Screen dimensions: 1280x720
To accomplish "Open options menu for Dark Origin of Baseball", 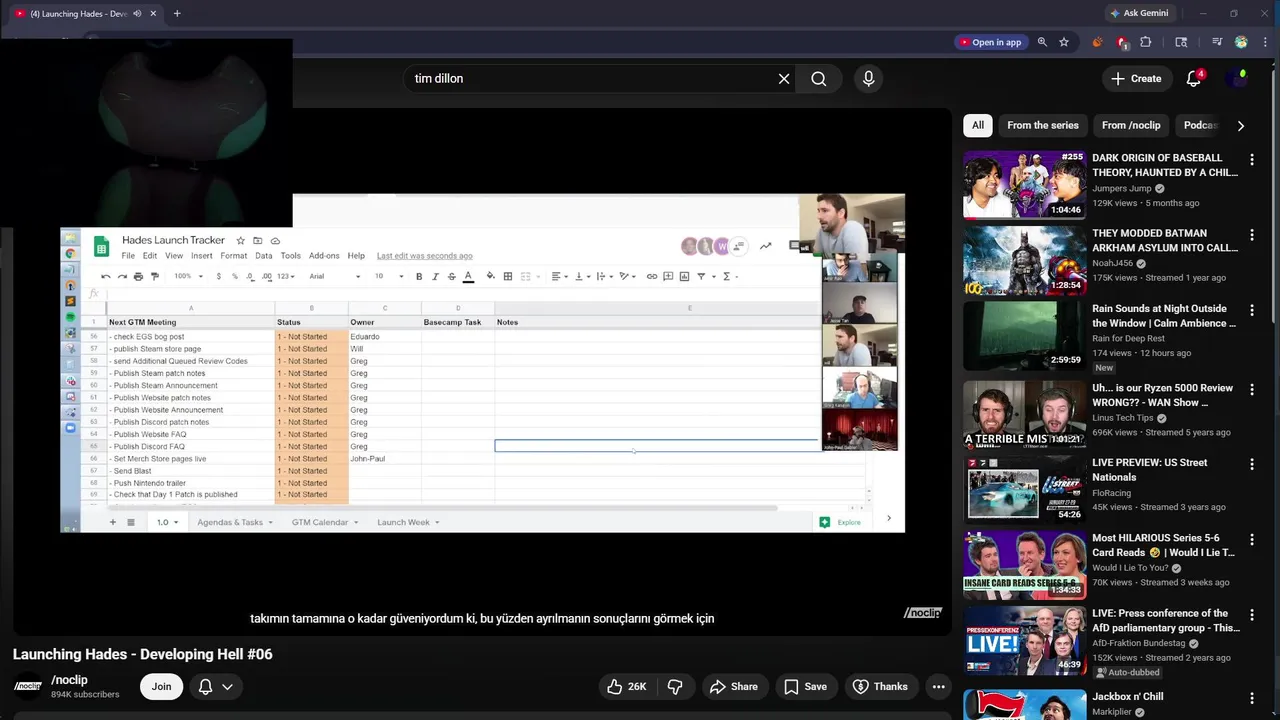I will pyautogui.click(x=1251, y=160).
